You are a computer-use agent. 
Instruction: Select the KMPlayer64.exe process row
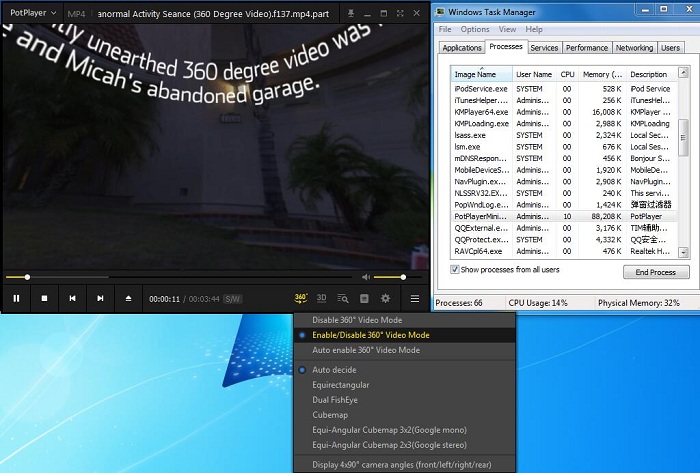[564, 112]
